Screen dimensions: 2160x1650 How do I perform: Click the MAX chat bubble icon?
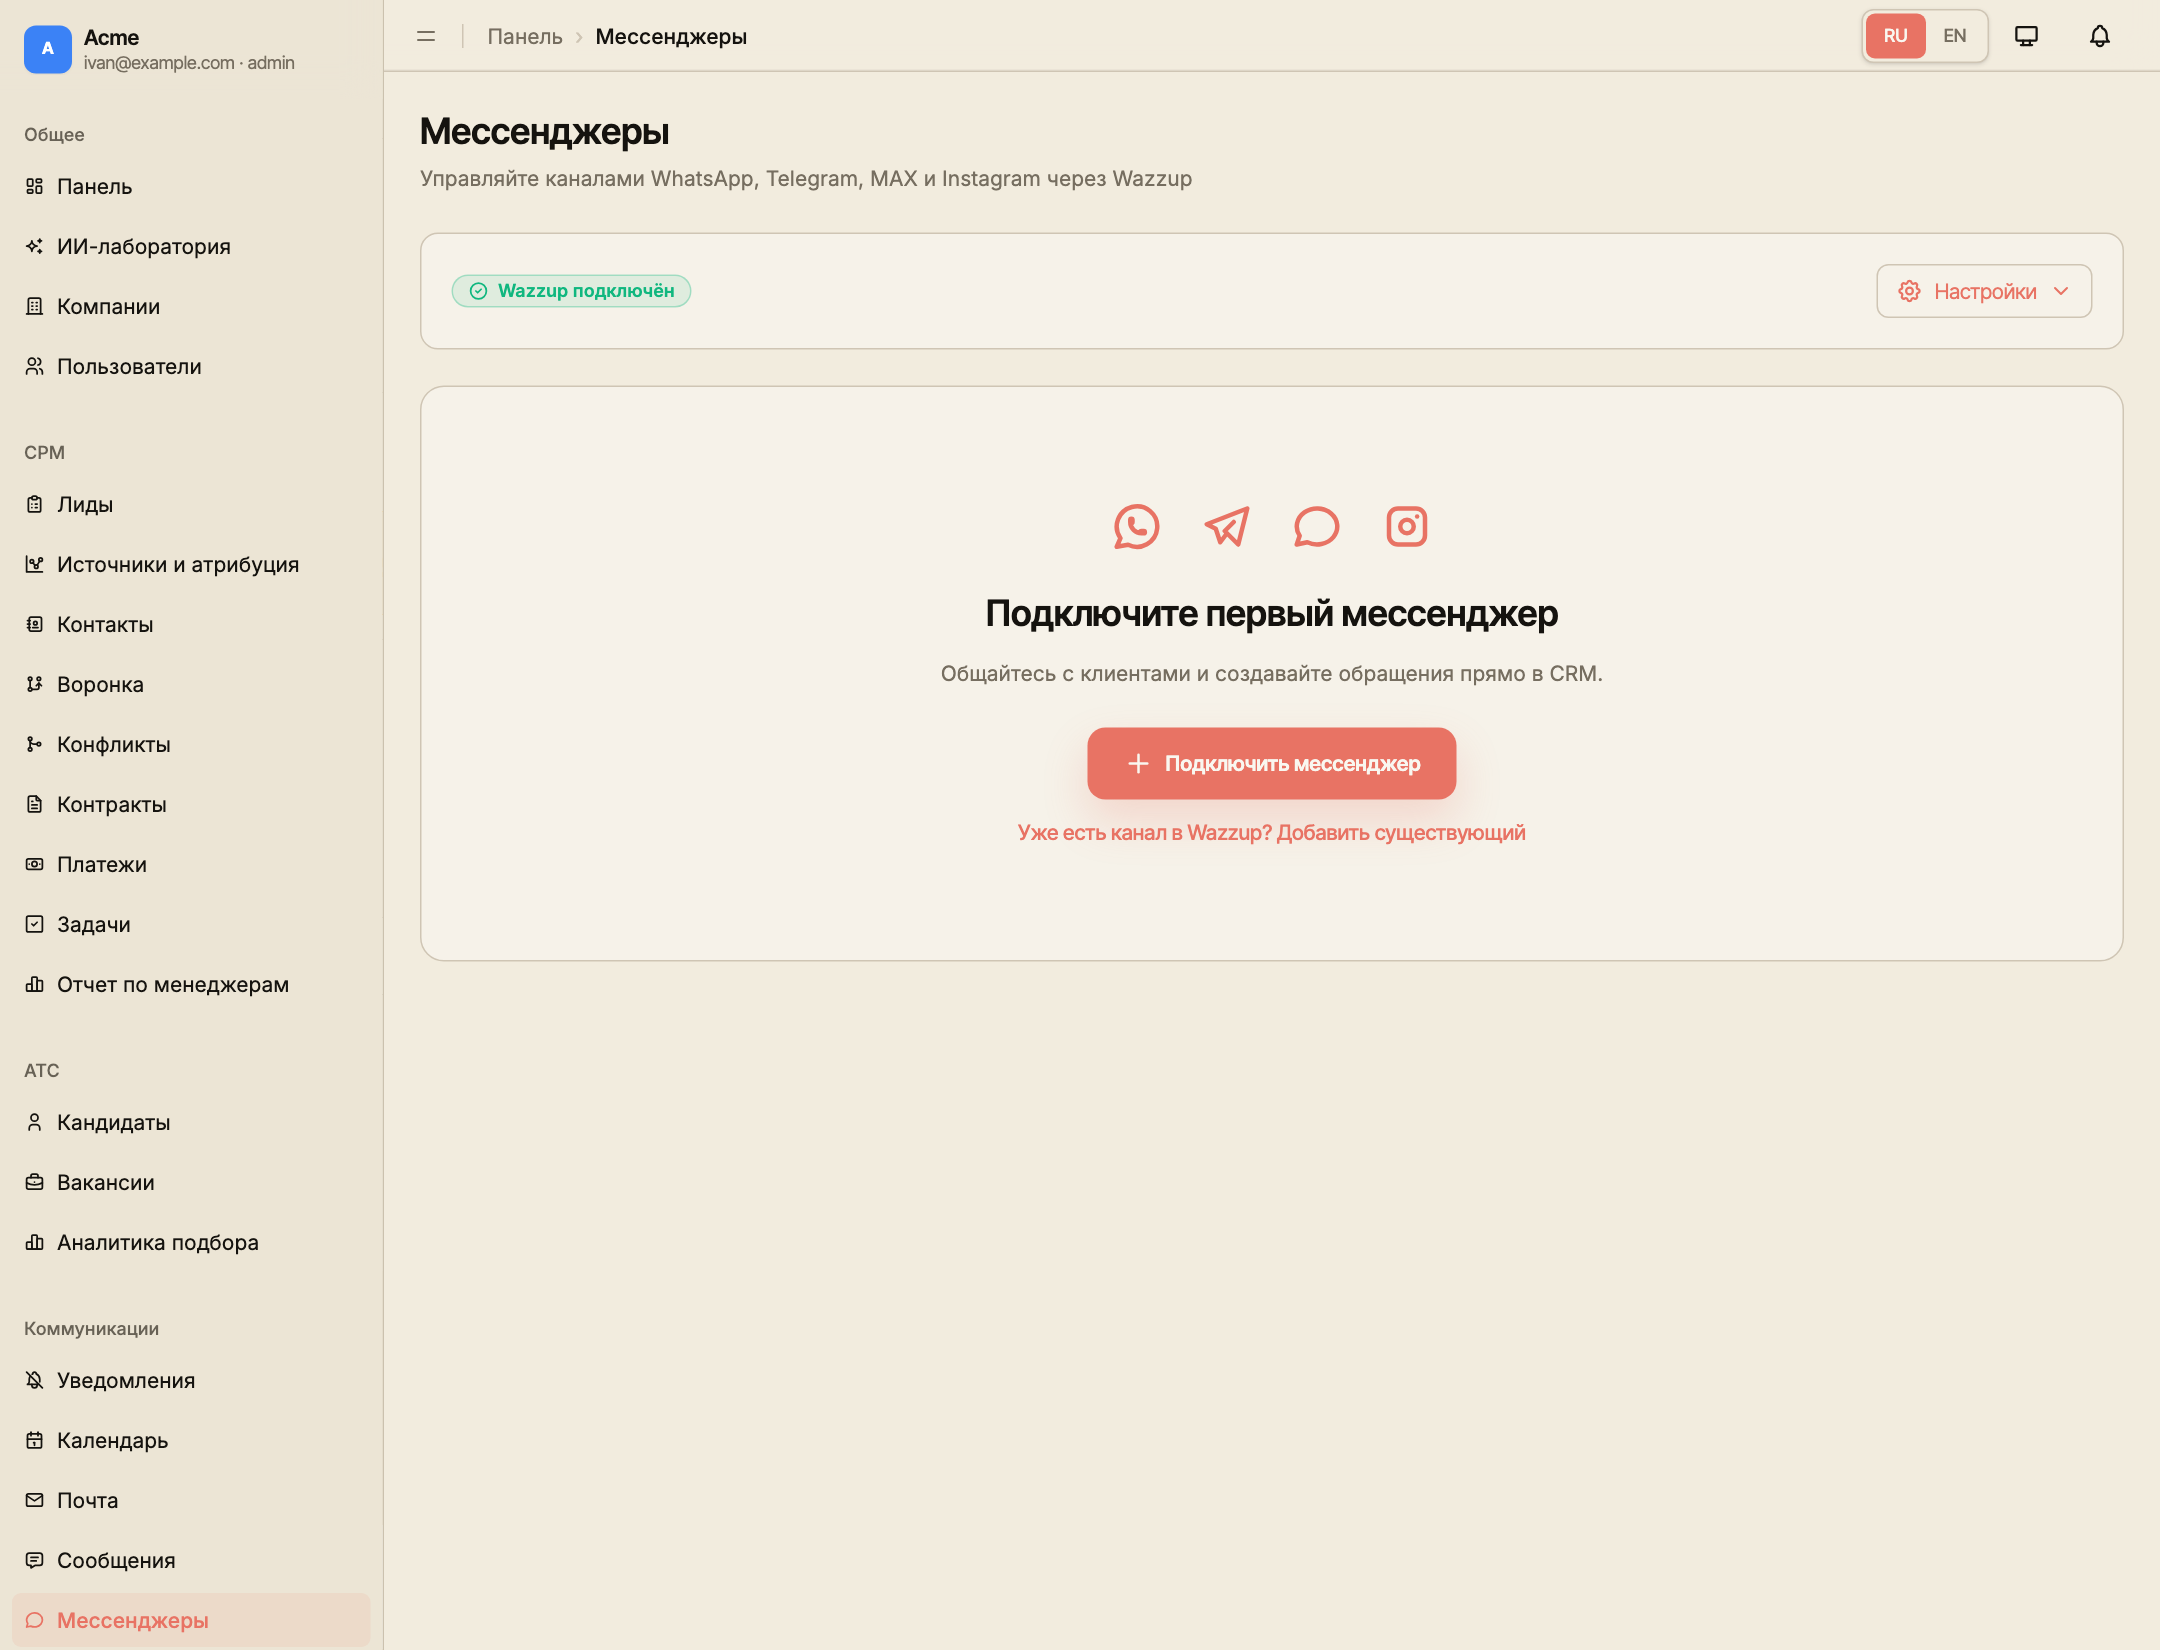point(1317,527)
